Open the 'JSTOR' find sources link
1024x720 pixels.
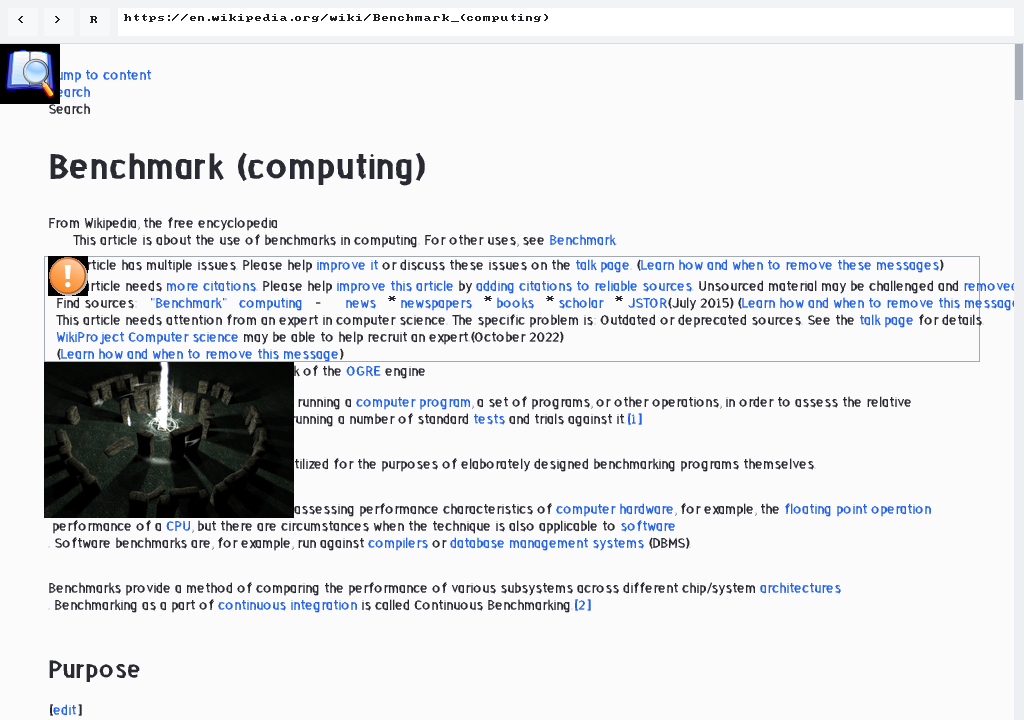coord(648,303)
